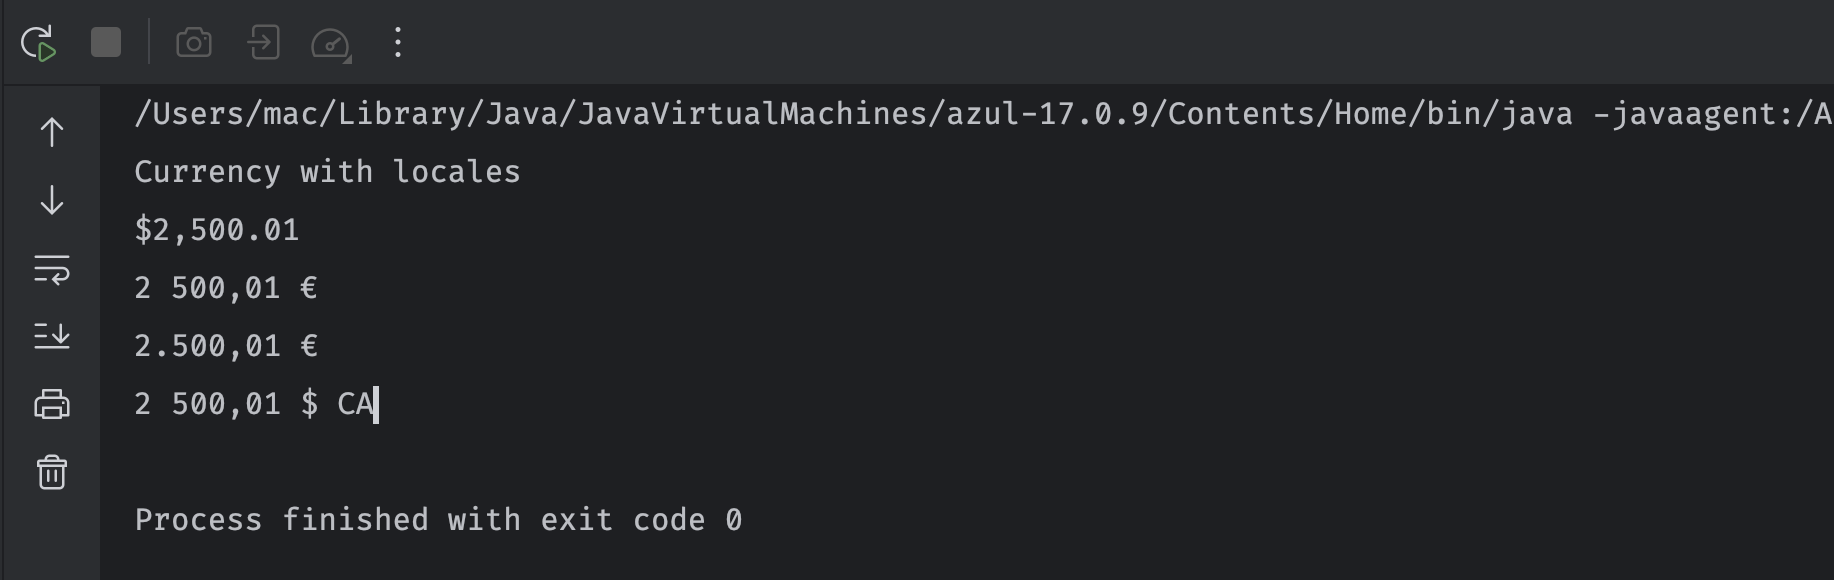Open the speedometer profiler icon

point(331,43)
